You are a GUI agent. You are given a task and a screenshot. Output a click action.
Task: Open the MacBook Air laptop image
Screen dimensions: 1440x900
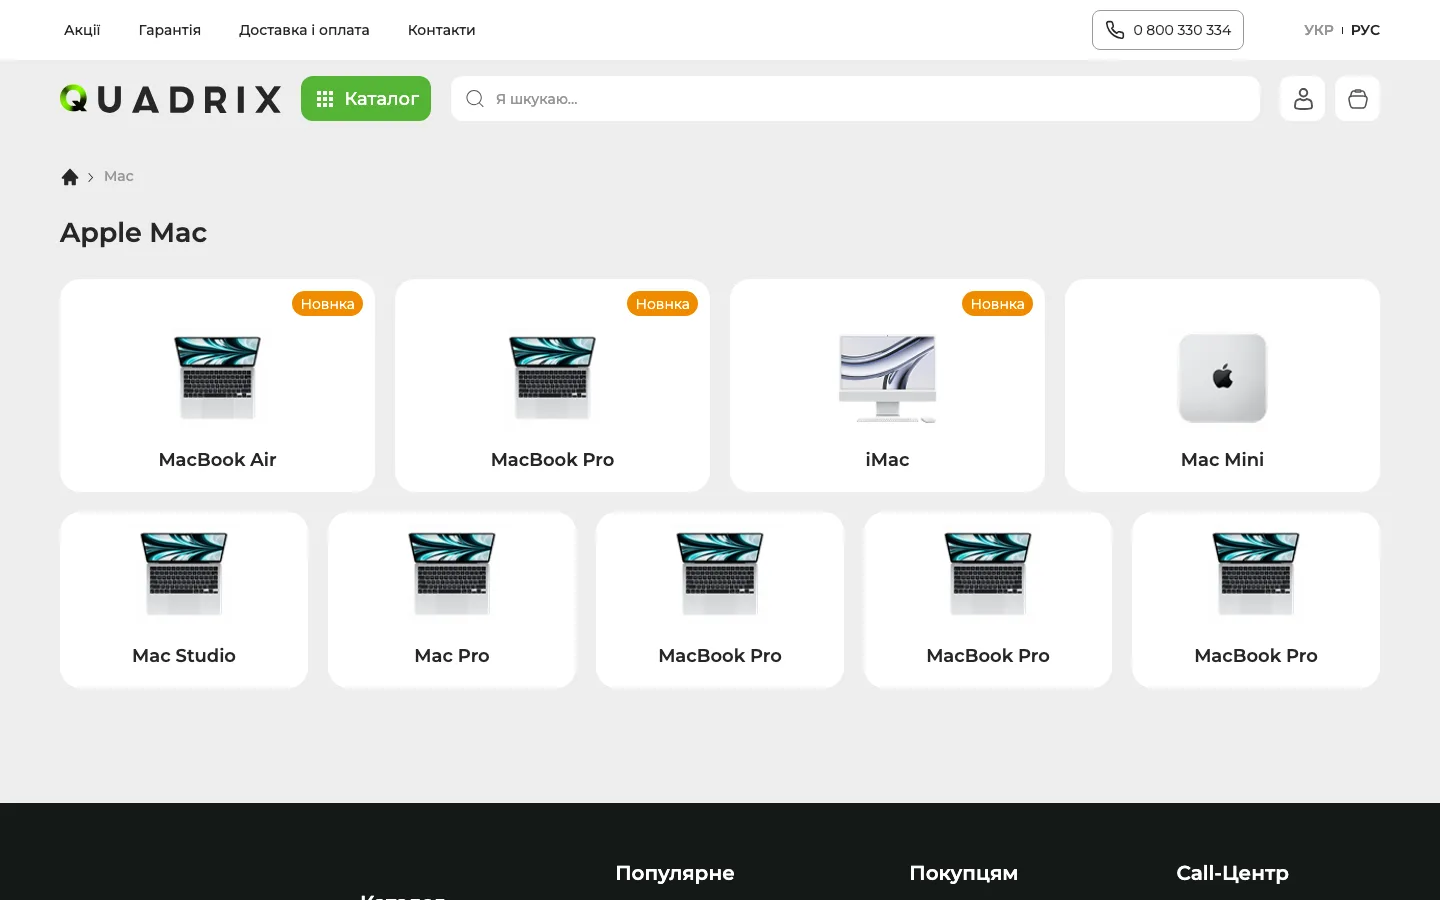pyautogui.click(x=218, y=378)
